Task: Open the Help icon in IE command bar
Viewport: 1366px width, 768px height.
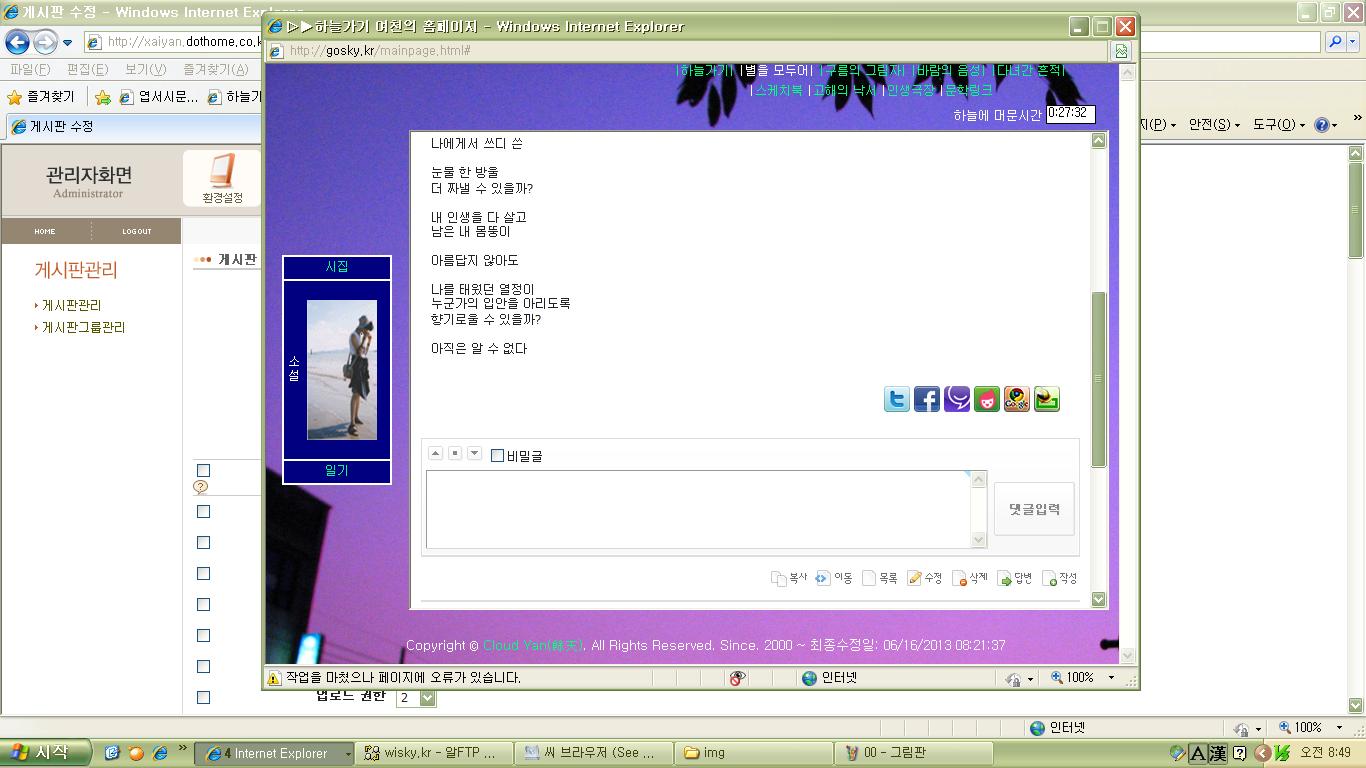Action: coord(1321,125)
